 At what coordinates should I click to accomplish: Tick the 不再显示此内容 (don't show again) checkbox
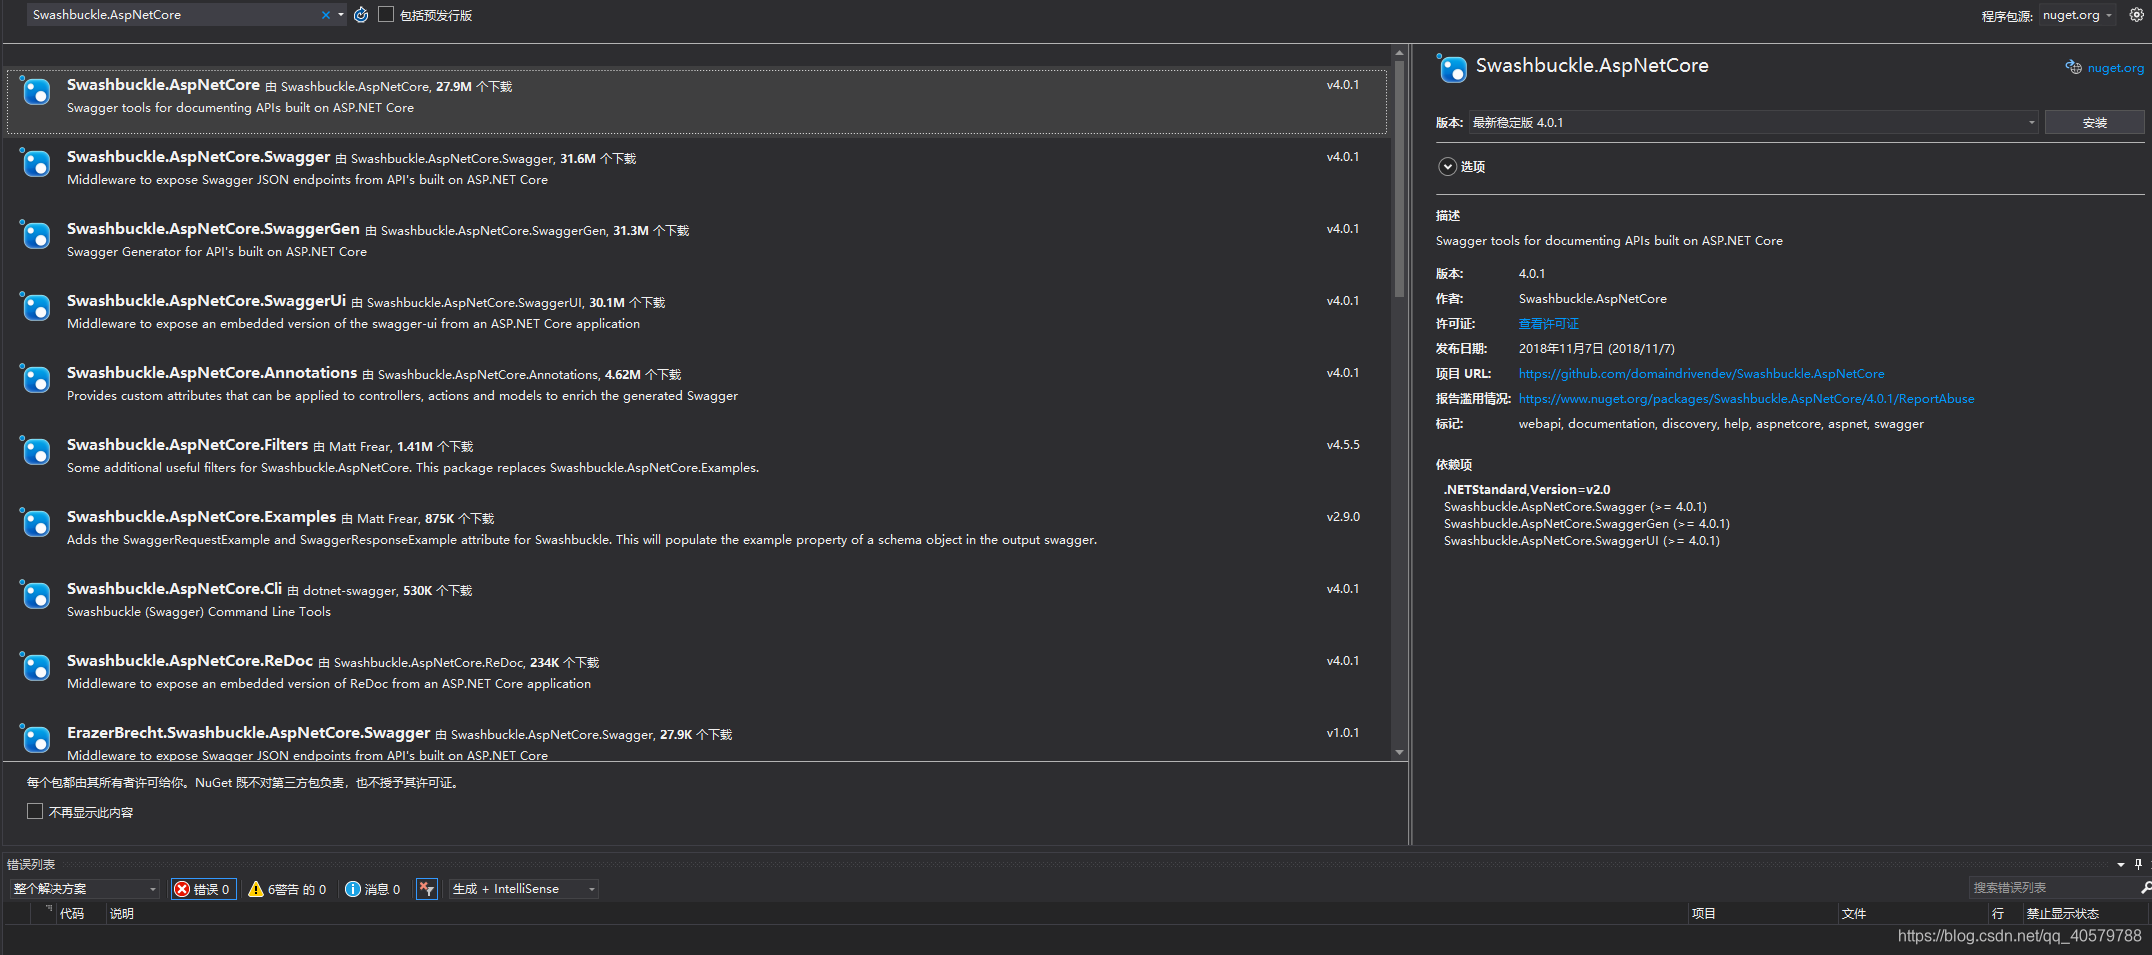35,811
